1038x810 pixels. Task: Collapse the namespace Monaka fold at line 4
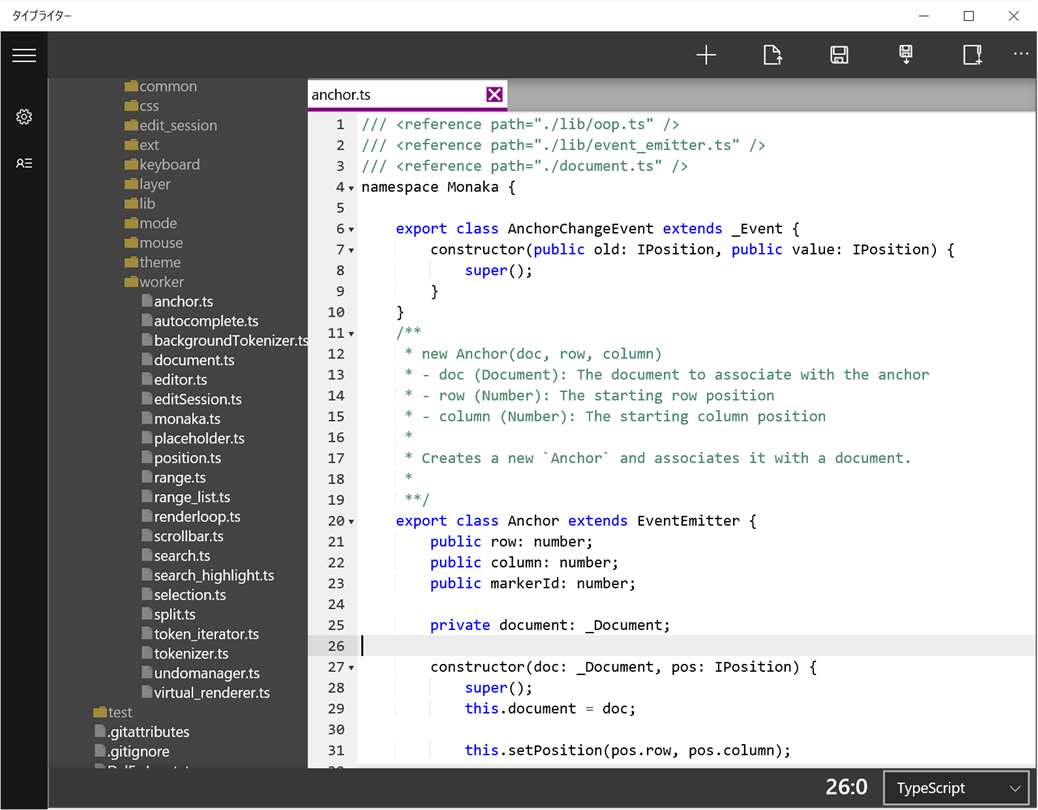tap(351, 188)
